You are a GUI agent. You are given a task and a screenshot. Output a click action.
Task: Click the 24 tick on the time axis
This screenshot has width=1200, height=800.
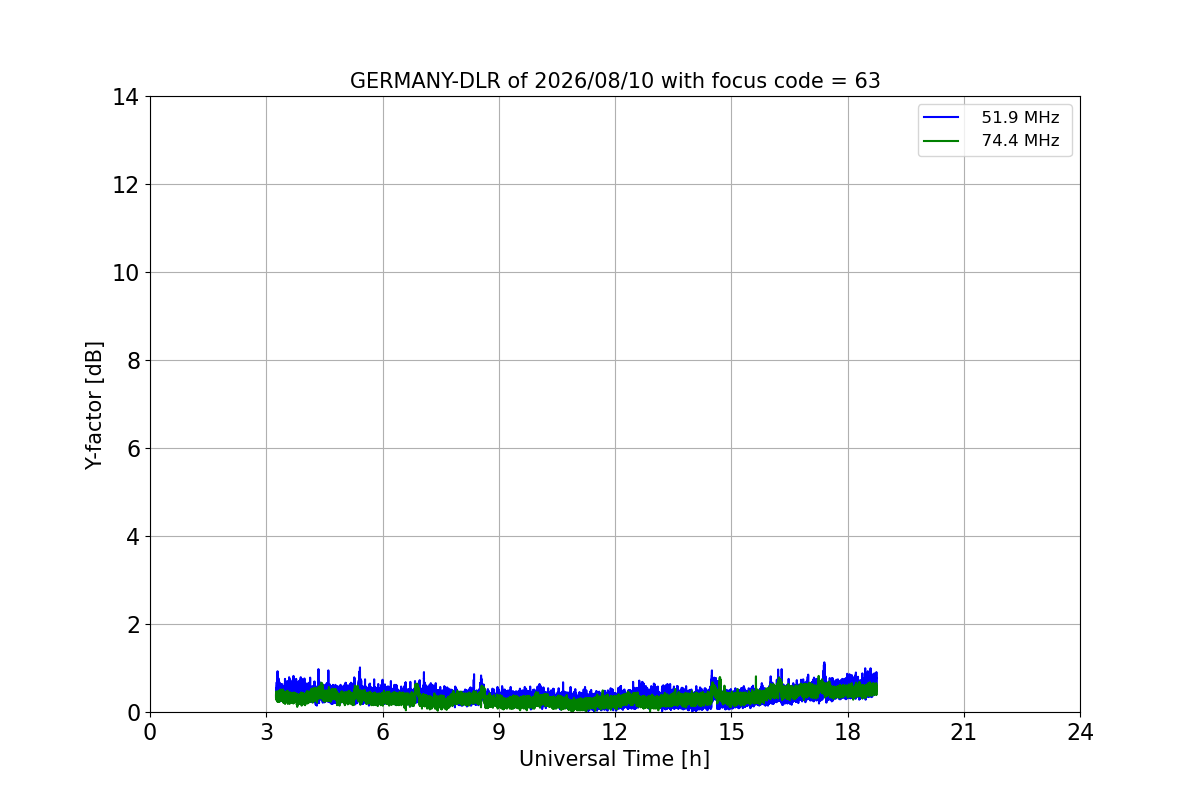[x=1080, y=732]
